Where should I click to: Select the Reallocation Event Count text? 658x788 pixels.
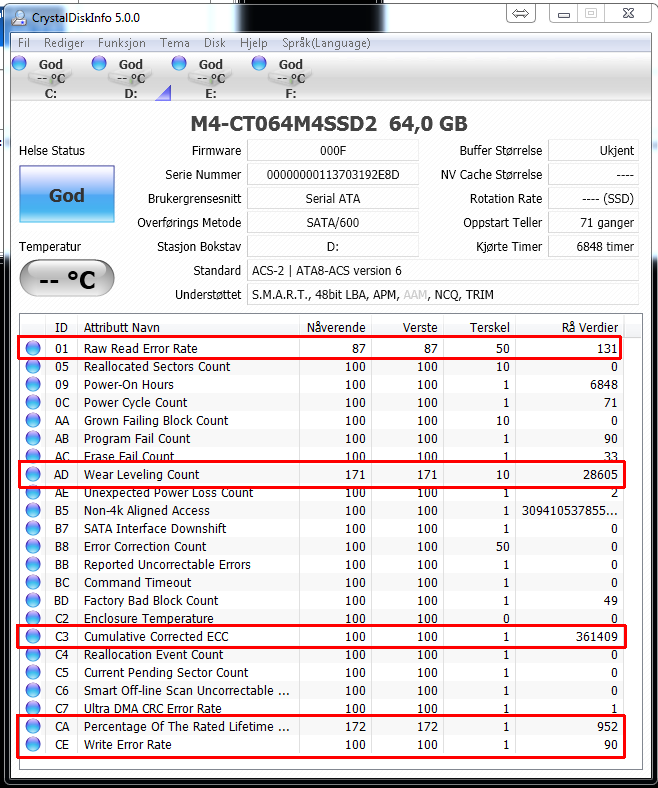[x=153, y=654]
